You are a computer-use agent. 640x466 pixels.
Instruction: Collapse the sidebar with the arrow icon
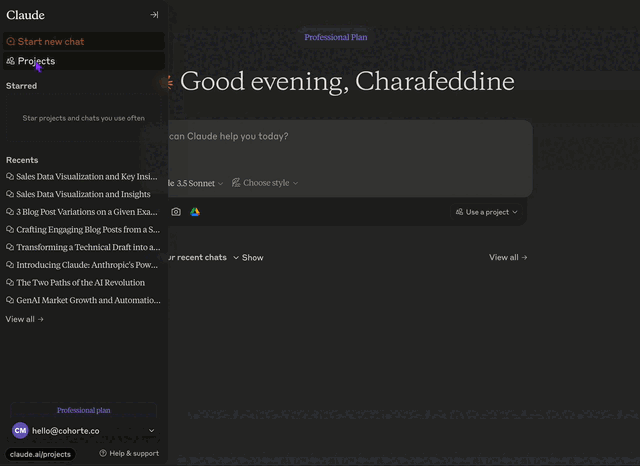(154, 15)
